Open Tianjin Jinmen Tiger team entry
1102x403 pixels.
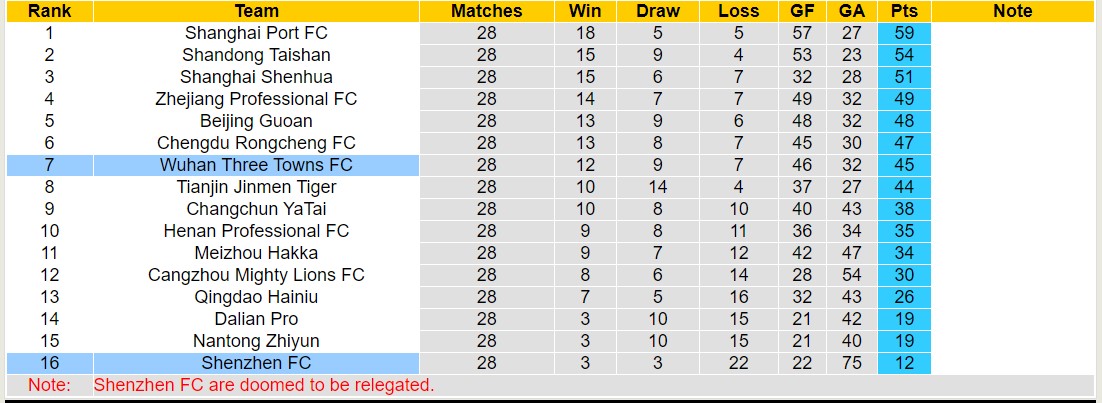click(x=257, y=187)
